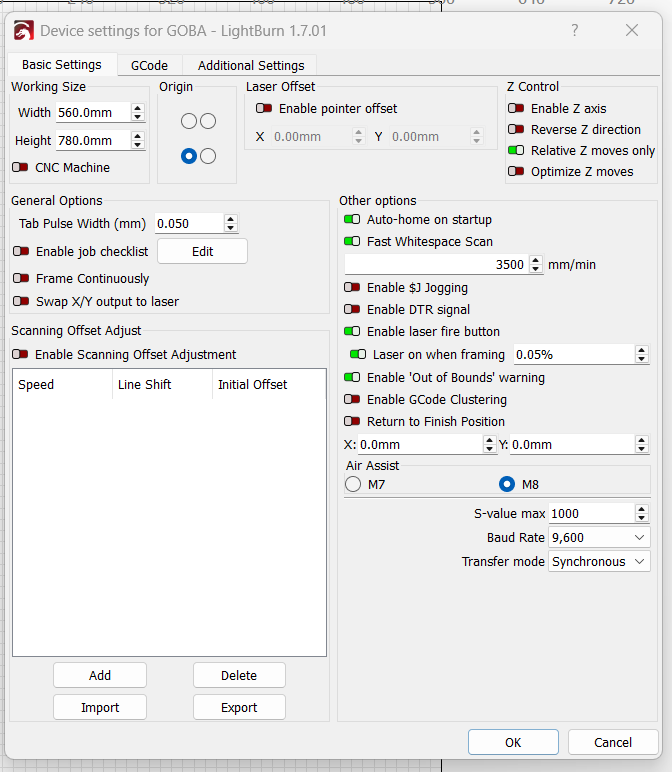Toggle Swap X/Y output to laser
This screenshot has height=772, width=672.
click(x=21, y=301)
